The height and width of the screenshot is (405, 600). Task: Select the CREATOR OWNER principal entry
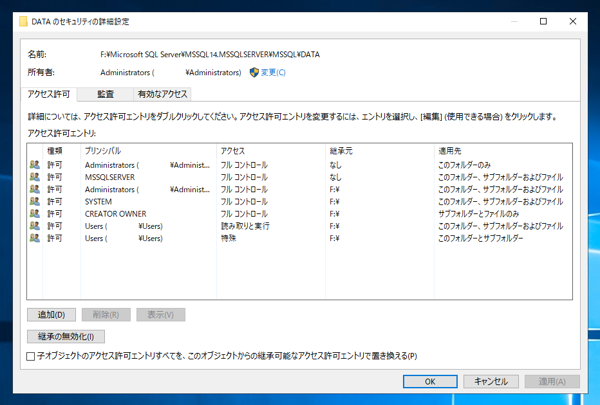pos(300,214)
